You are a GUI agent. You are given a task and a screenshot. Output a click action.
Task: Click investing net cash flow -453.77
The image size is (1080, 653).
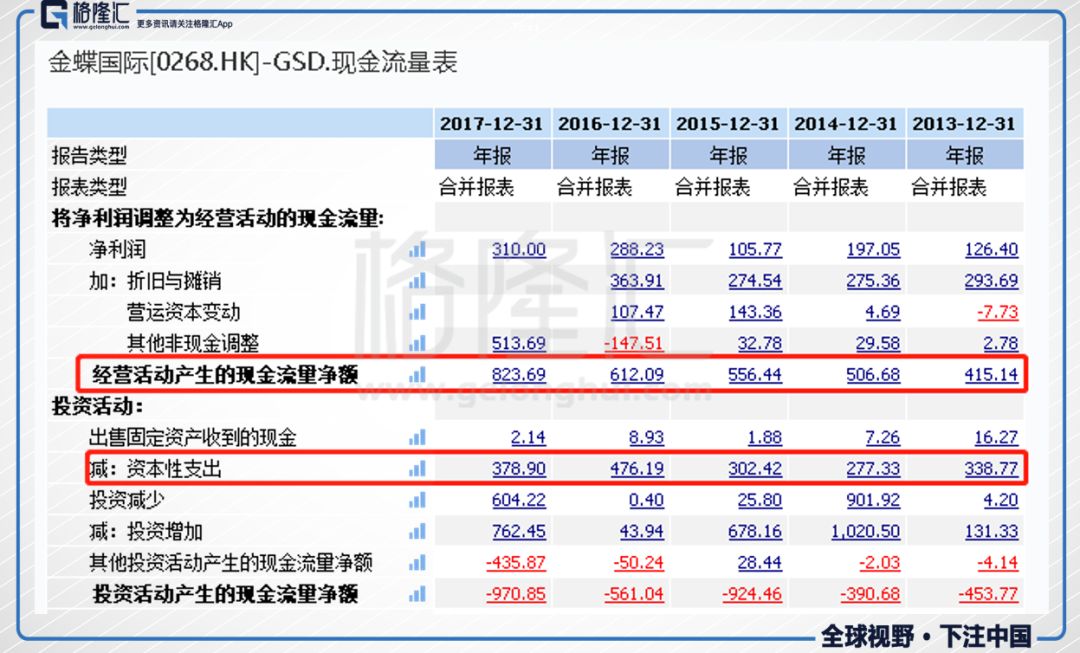[988, 594]
